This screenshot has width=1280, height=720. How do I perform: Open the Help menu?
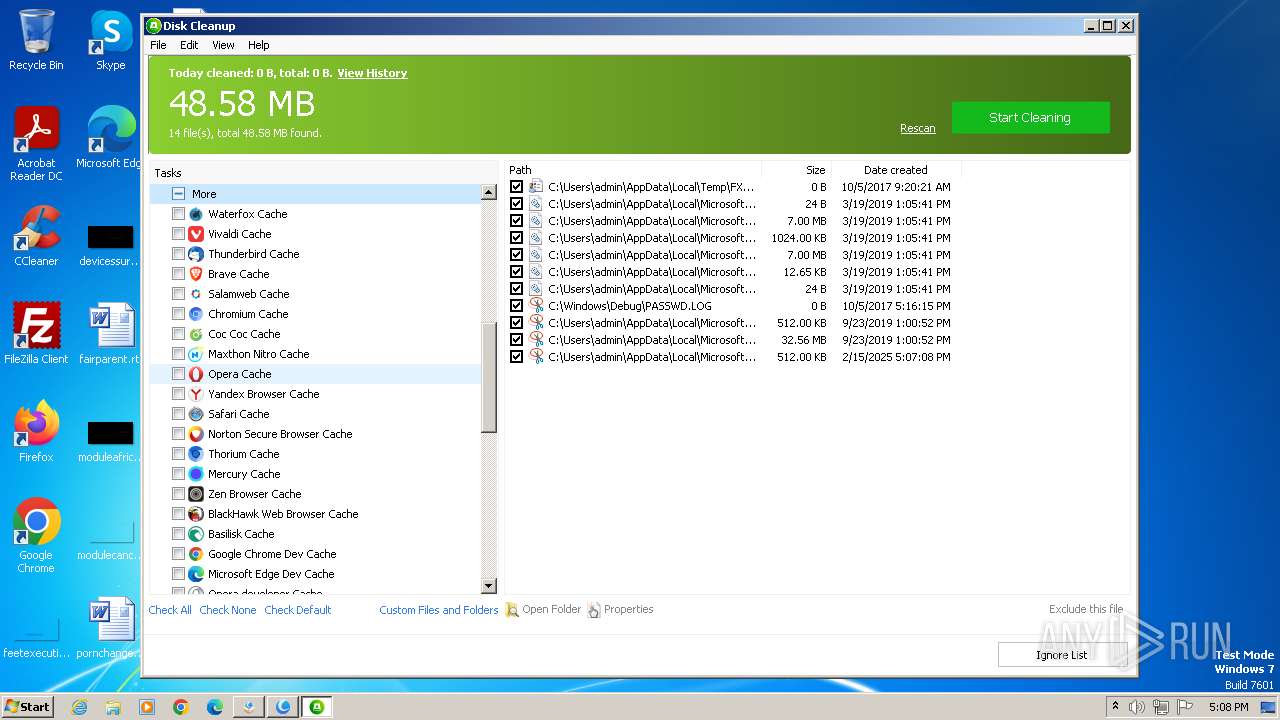point(259,45)
